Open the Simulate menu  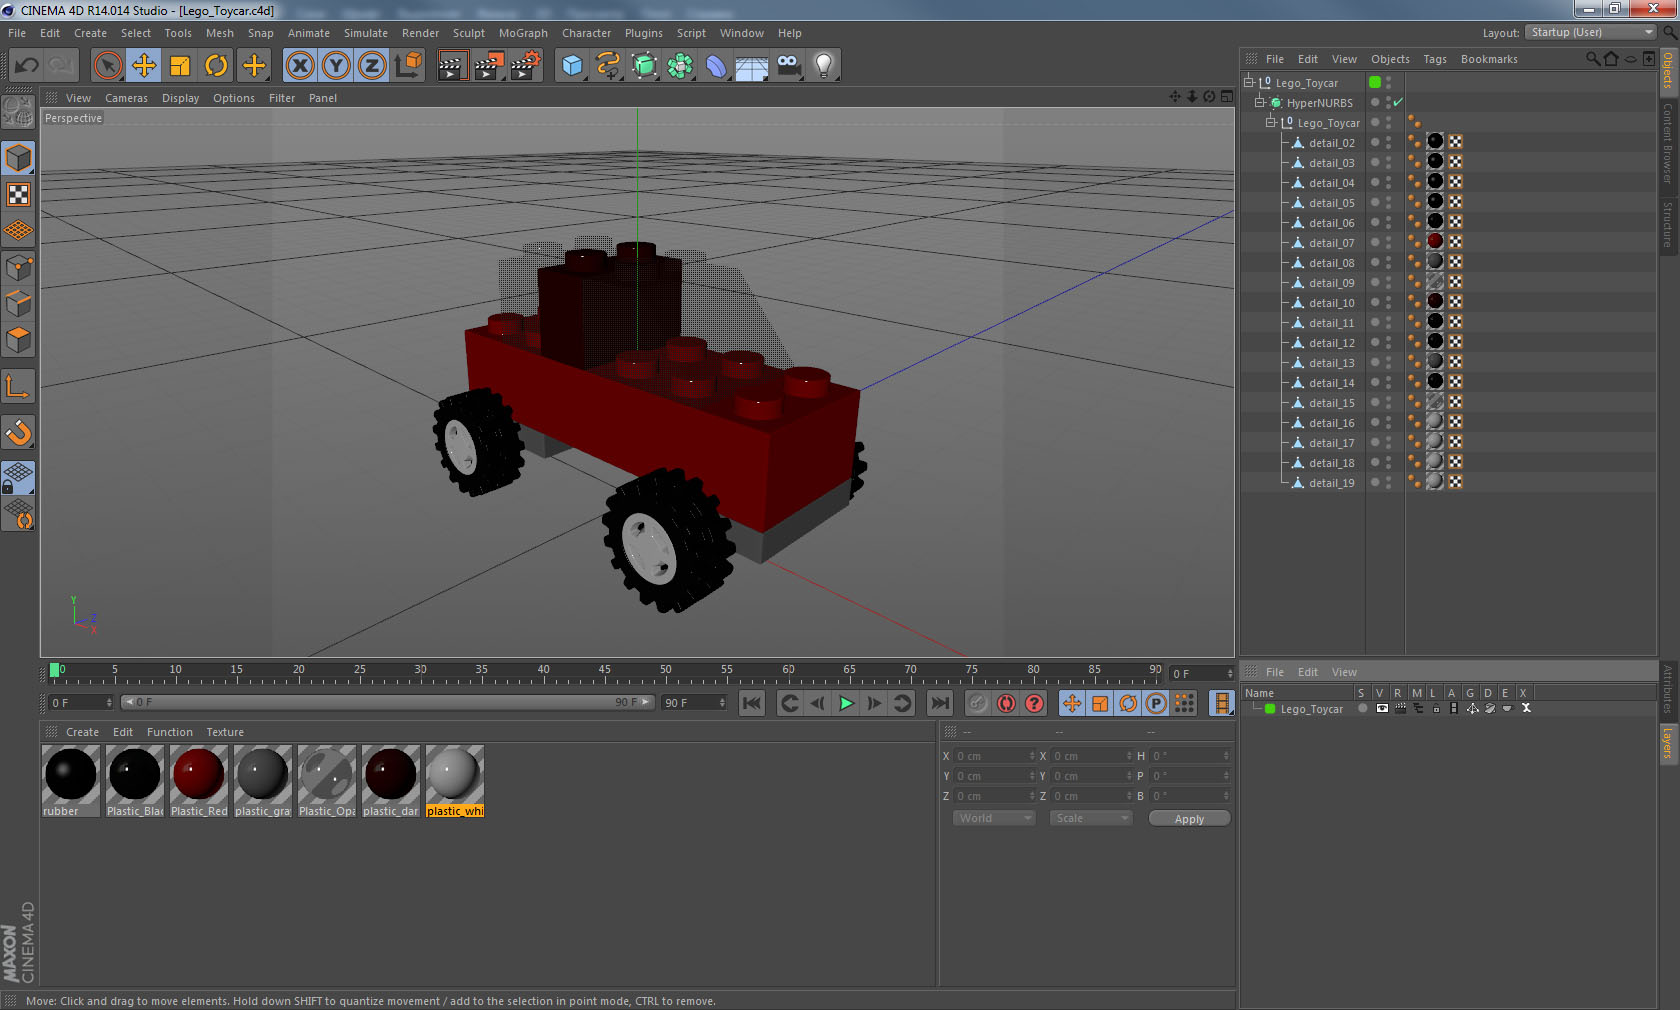(366, 33)
